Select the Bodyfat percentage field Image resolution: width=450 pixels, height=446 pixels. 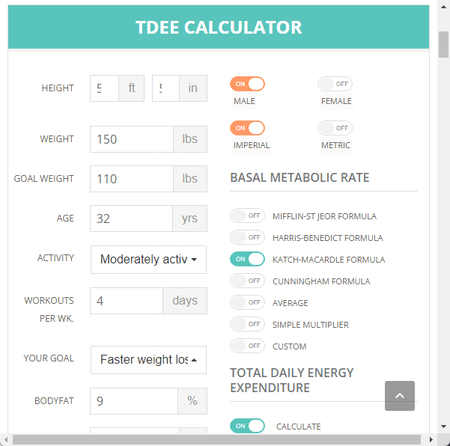coord(134,401)
